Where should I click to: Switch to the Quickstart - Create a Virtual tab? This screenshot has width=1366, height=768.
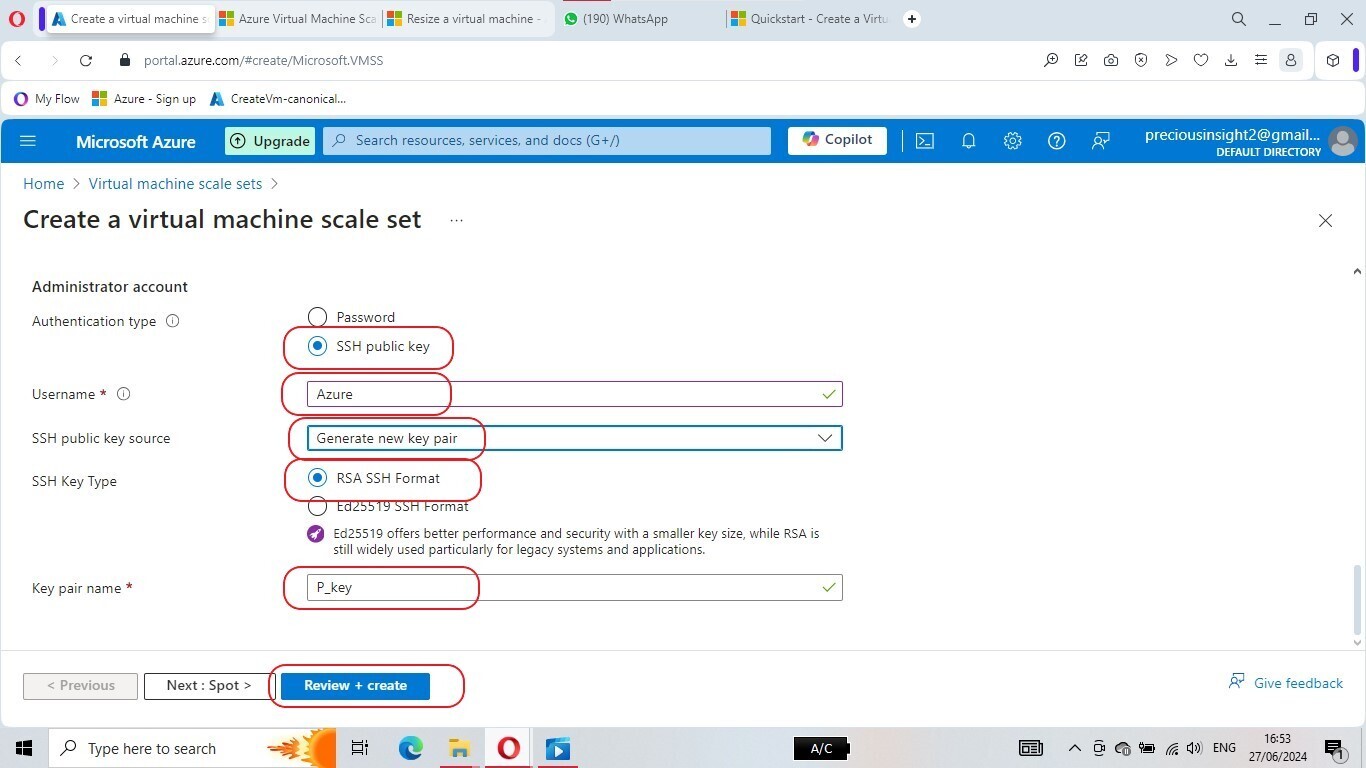[x=809, y=19]
